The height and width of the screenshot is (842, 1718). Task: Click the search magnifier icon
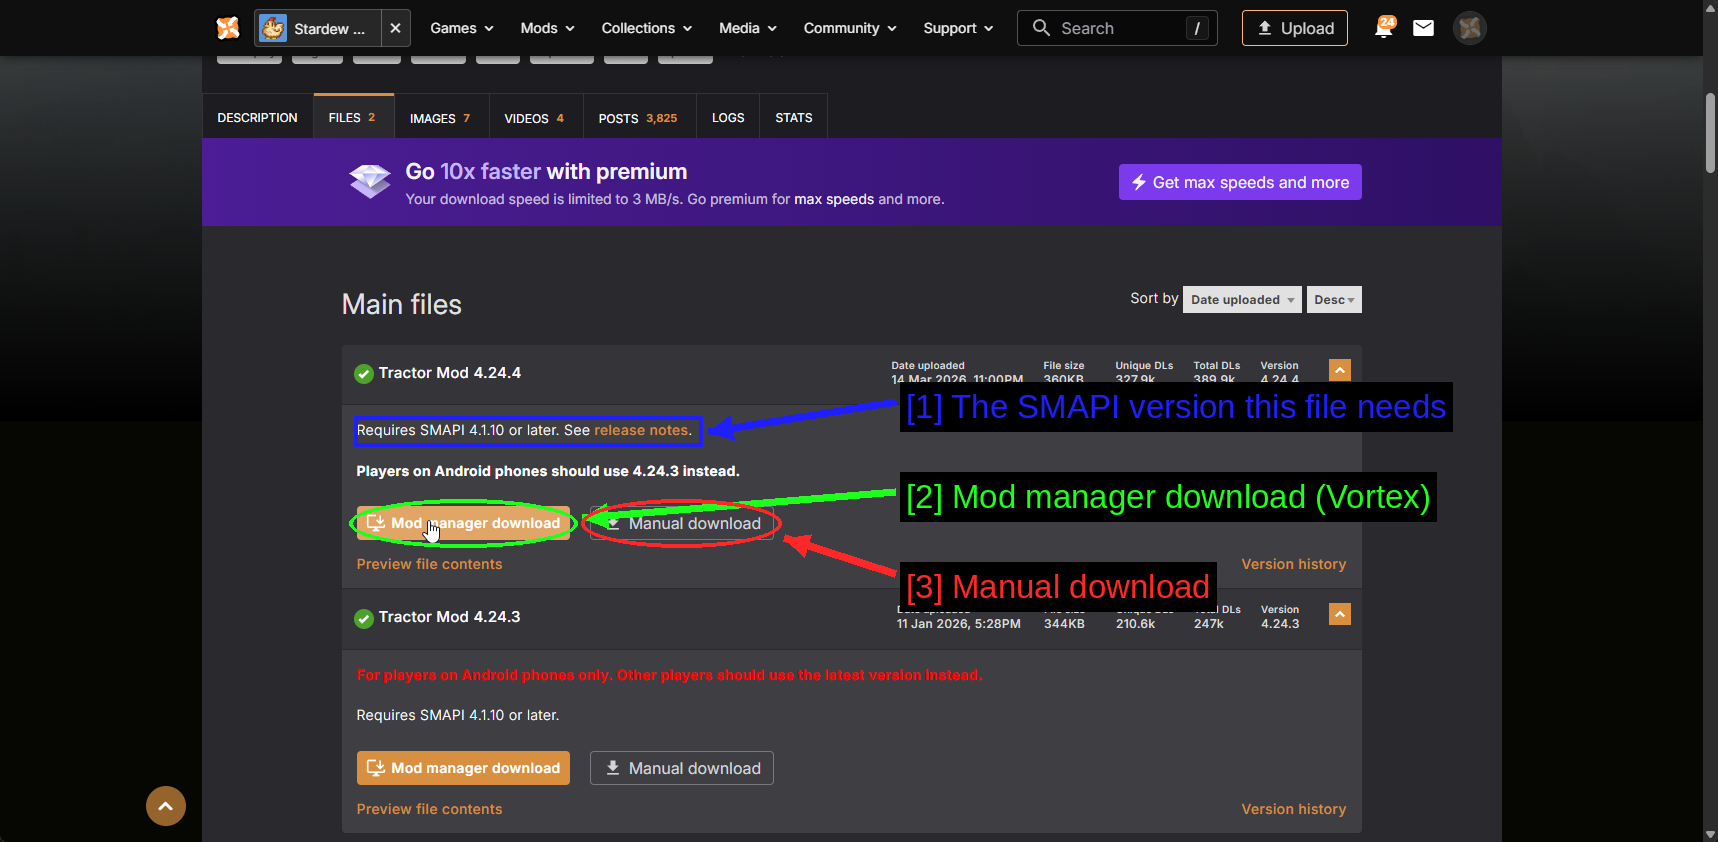pyautogui.click(x=1041, y=28)
